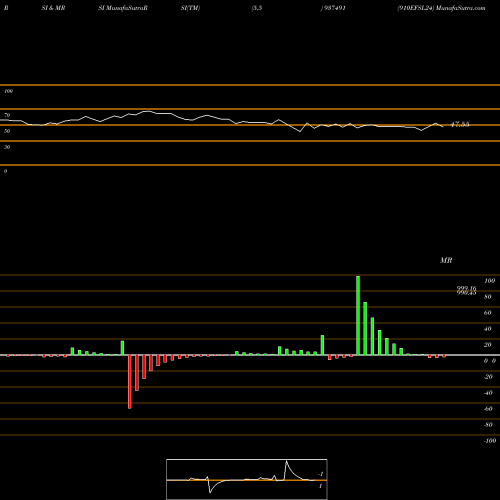Click the MR axis label -80

[x=488, y=425]
